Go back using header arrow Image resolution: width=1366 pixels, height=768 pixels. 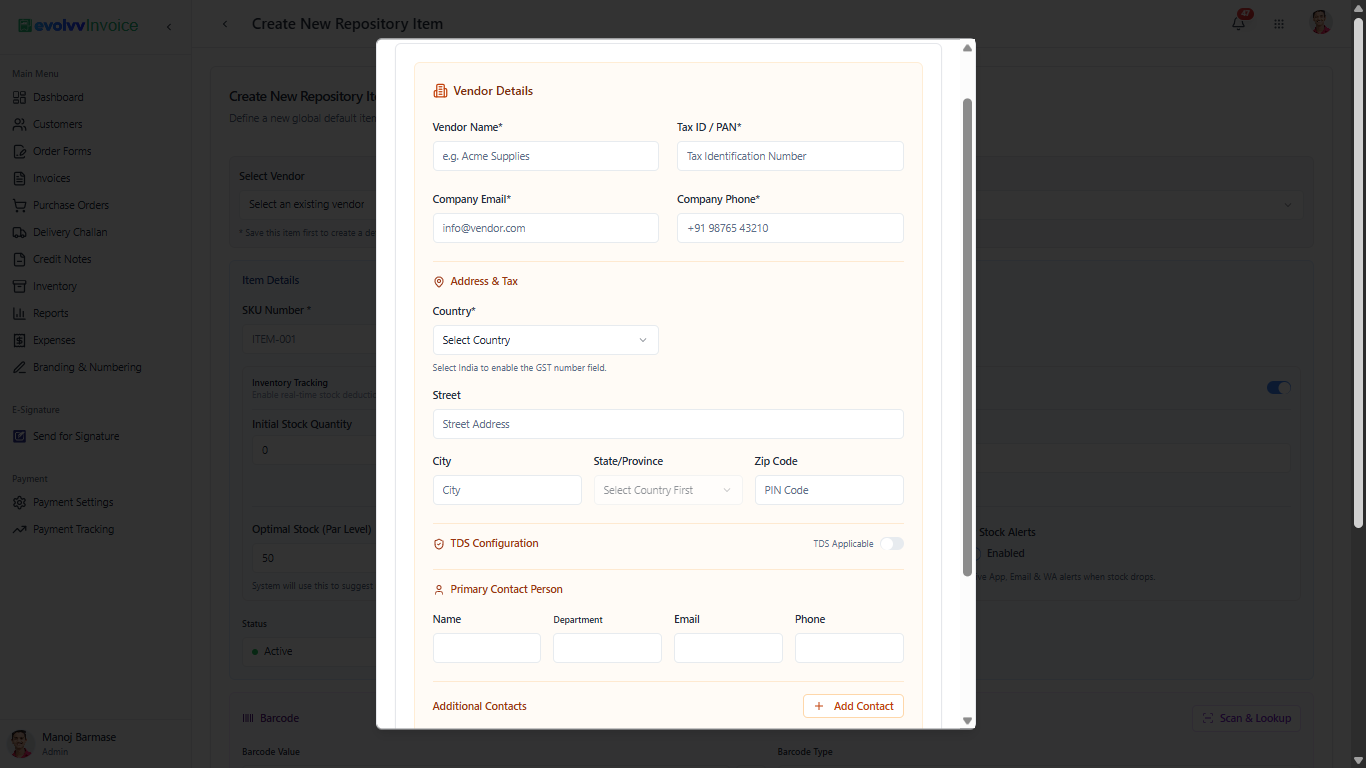click(225, 24)
